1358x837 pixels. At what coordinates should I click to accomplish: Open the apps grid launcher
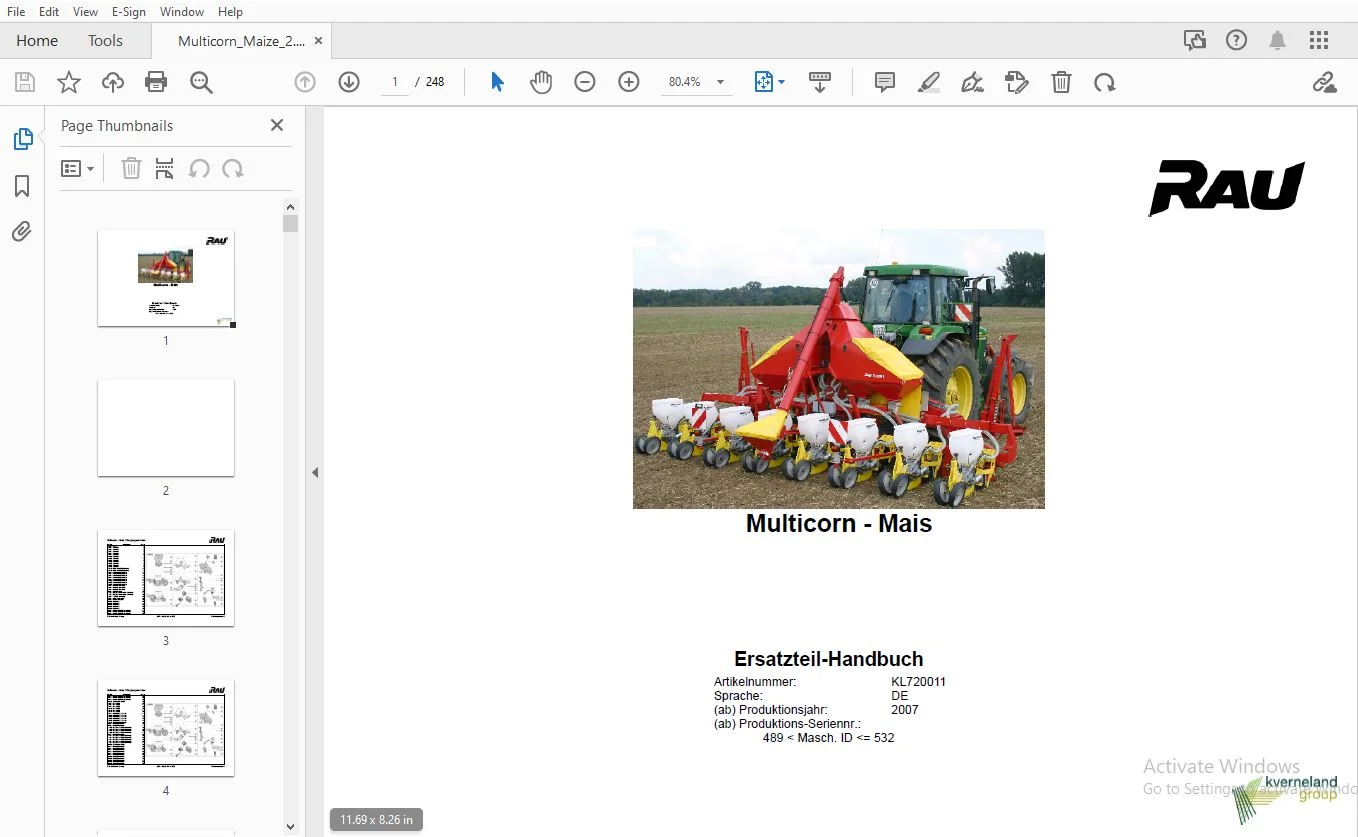point(1319,40)
